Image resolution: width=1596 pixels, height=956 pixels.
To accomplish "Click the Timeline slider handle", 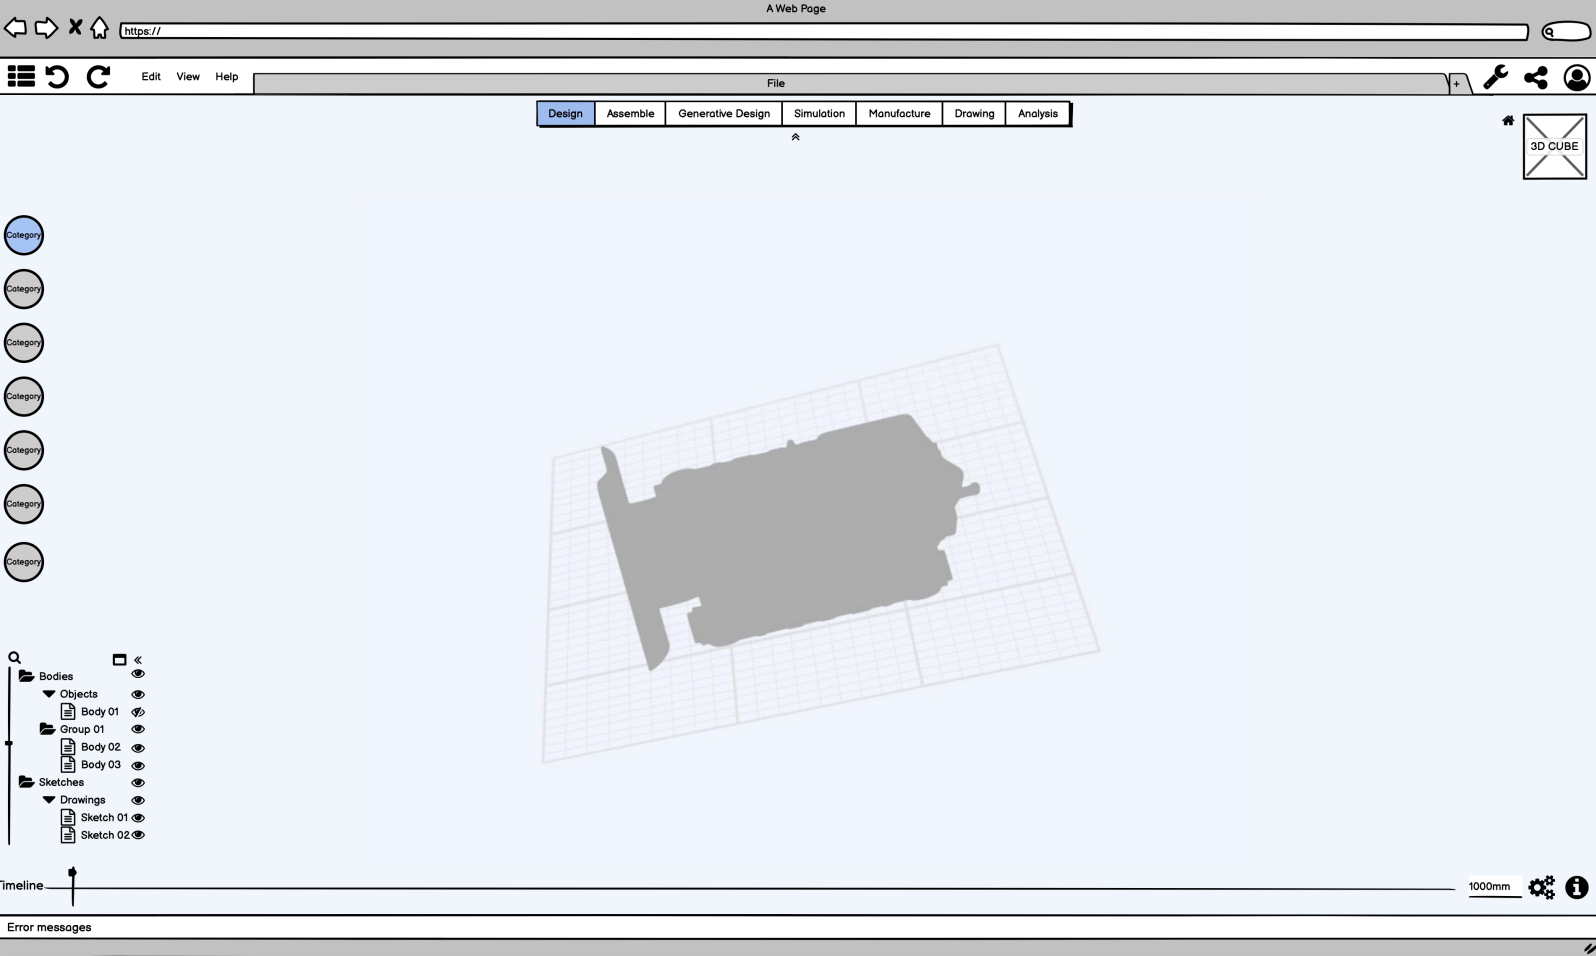I will coord(72,874).
